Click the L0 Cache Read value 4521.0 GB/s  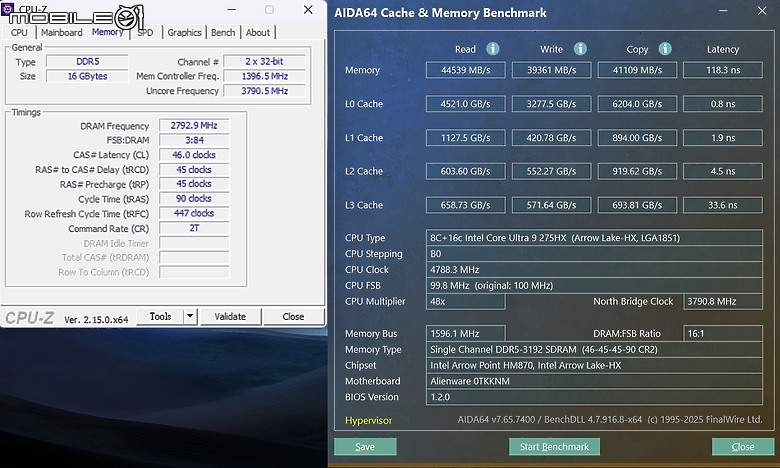point(466,104)
